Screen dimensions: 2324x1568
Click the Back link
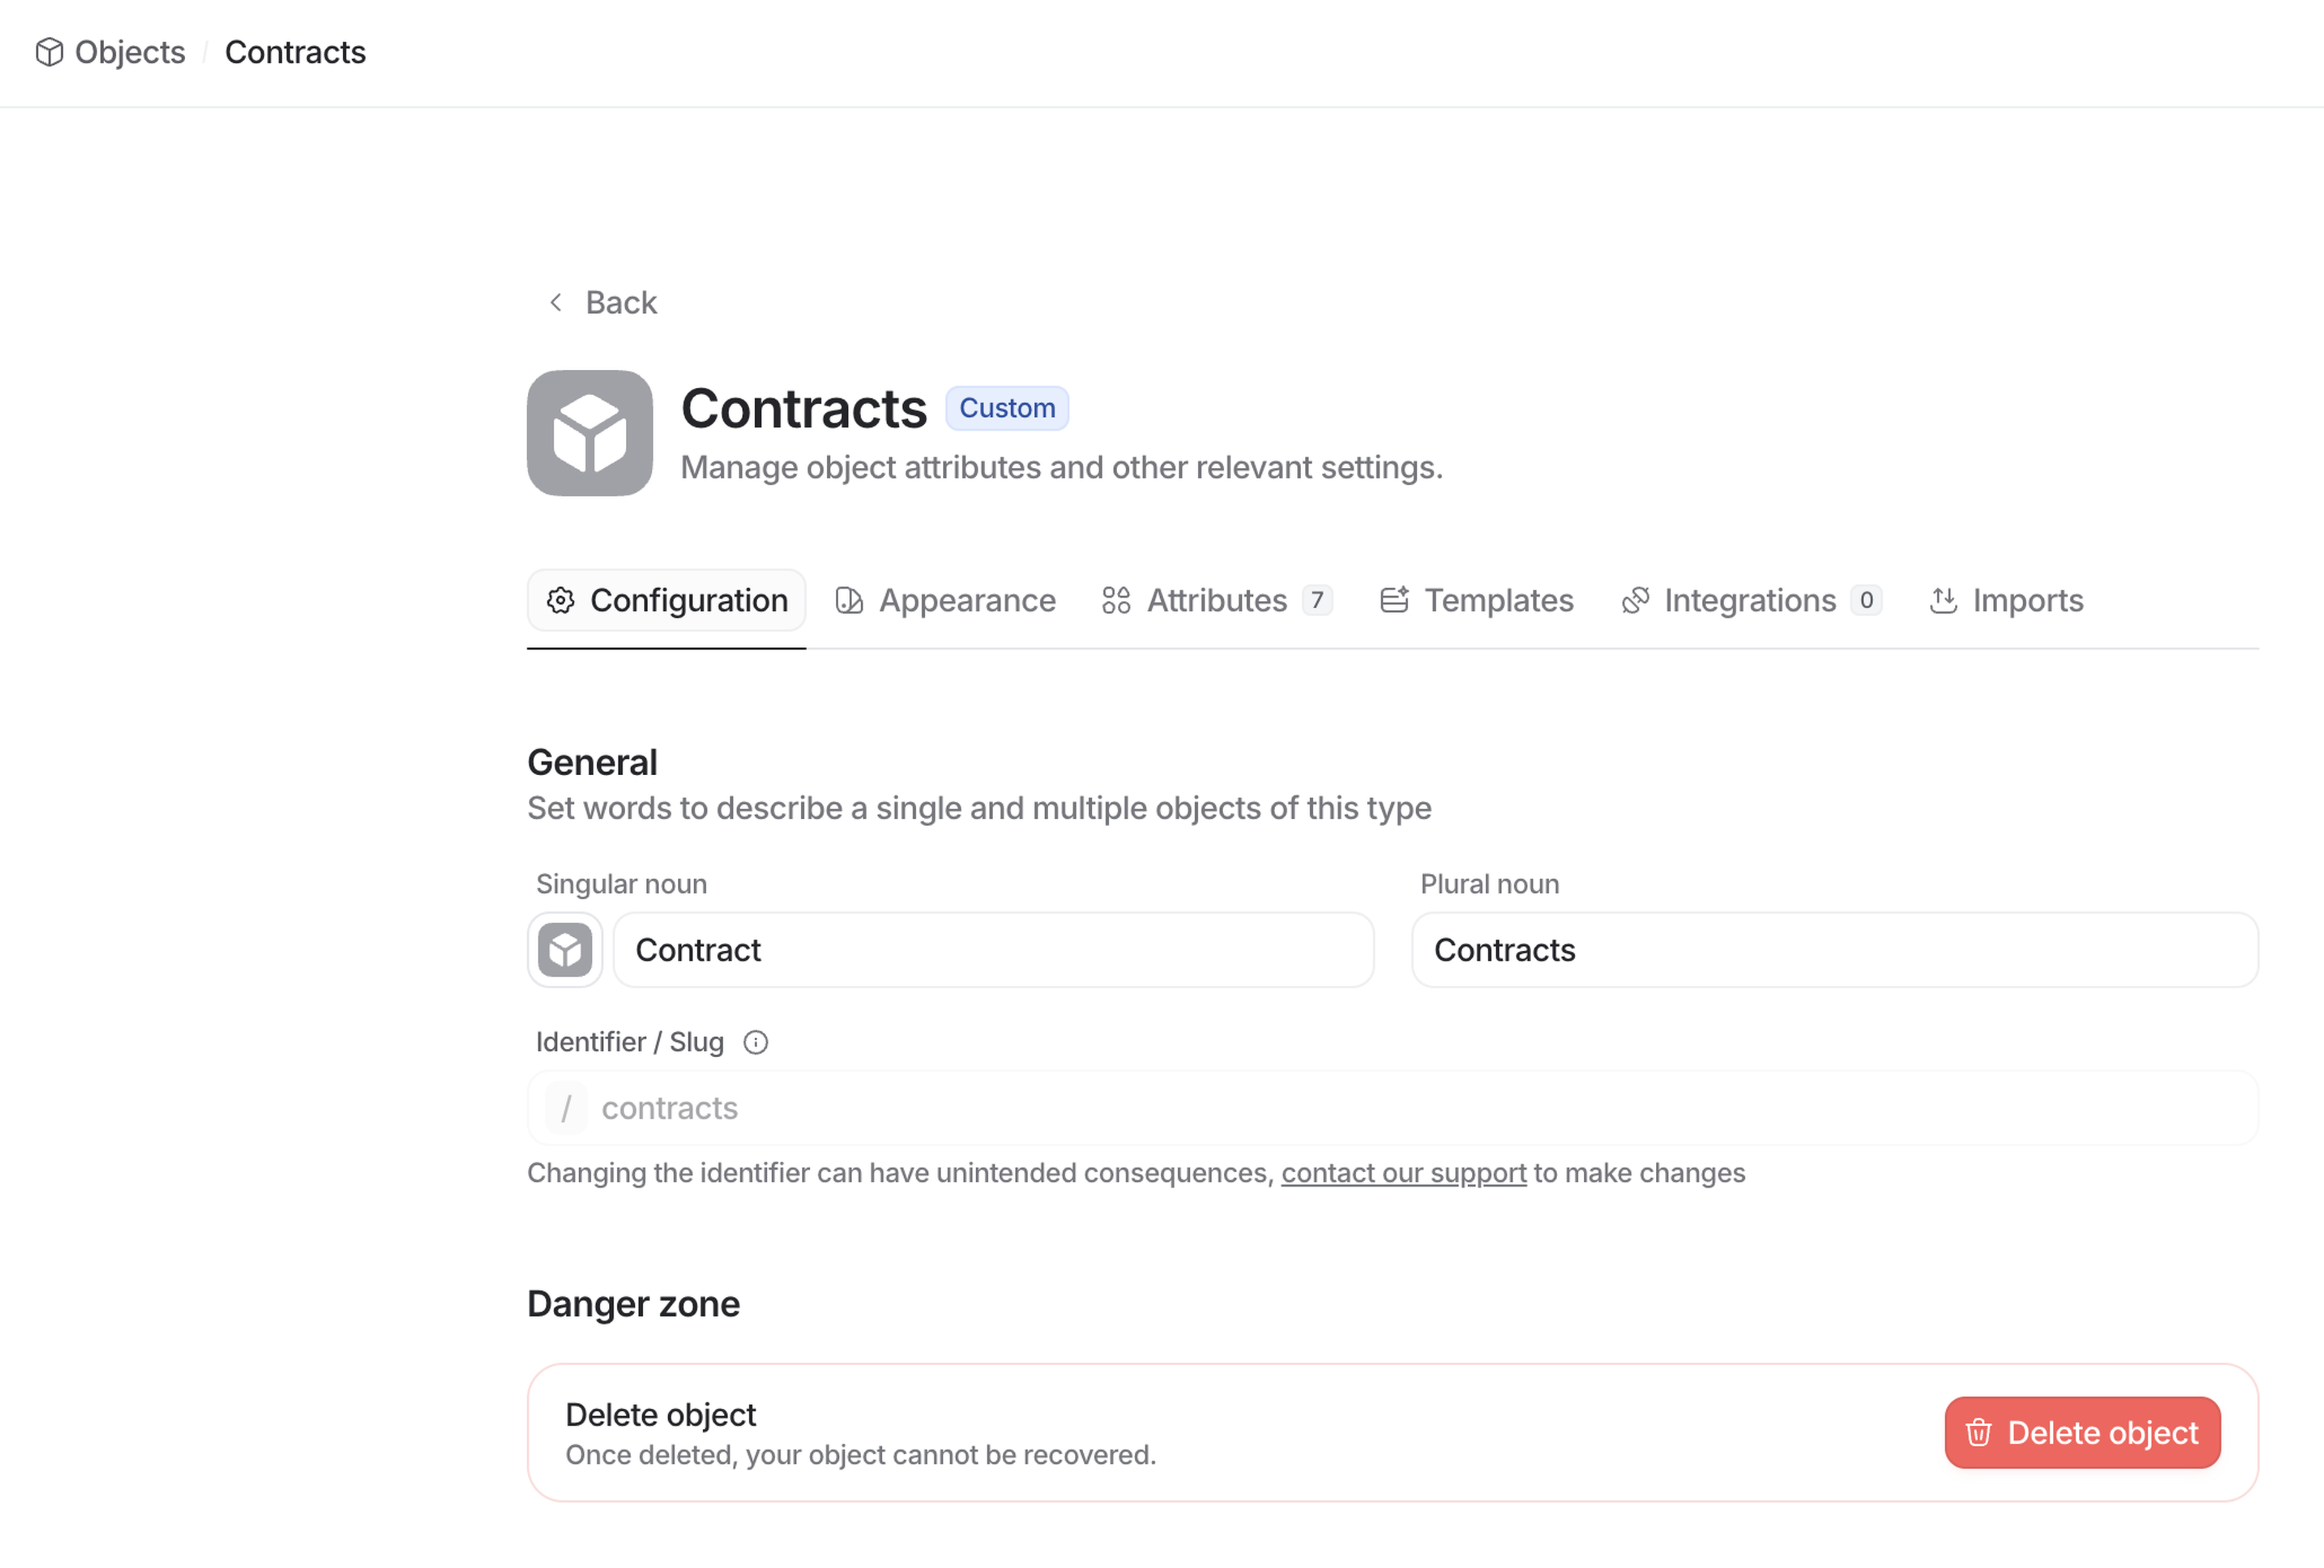tap(621, 302)
